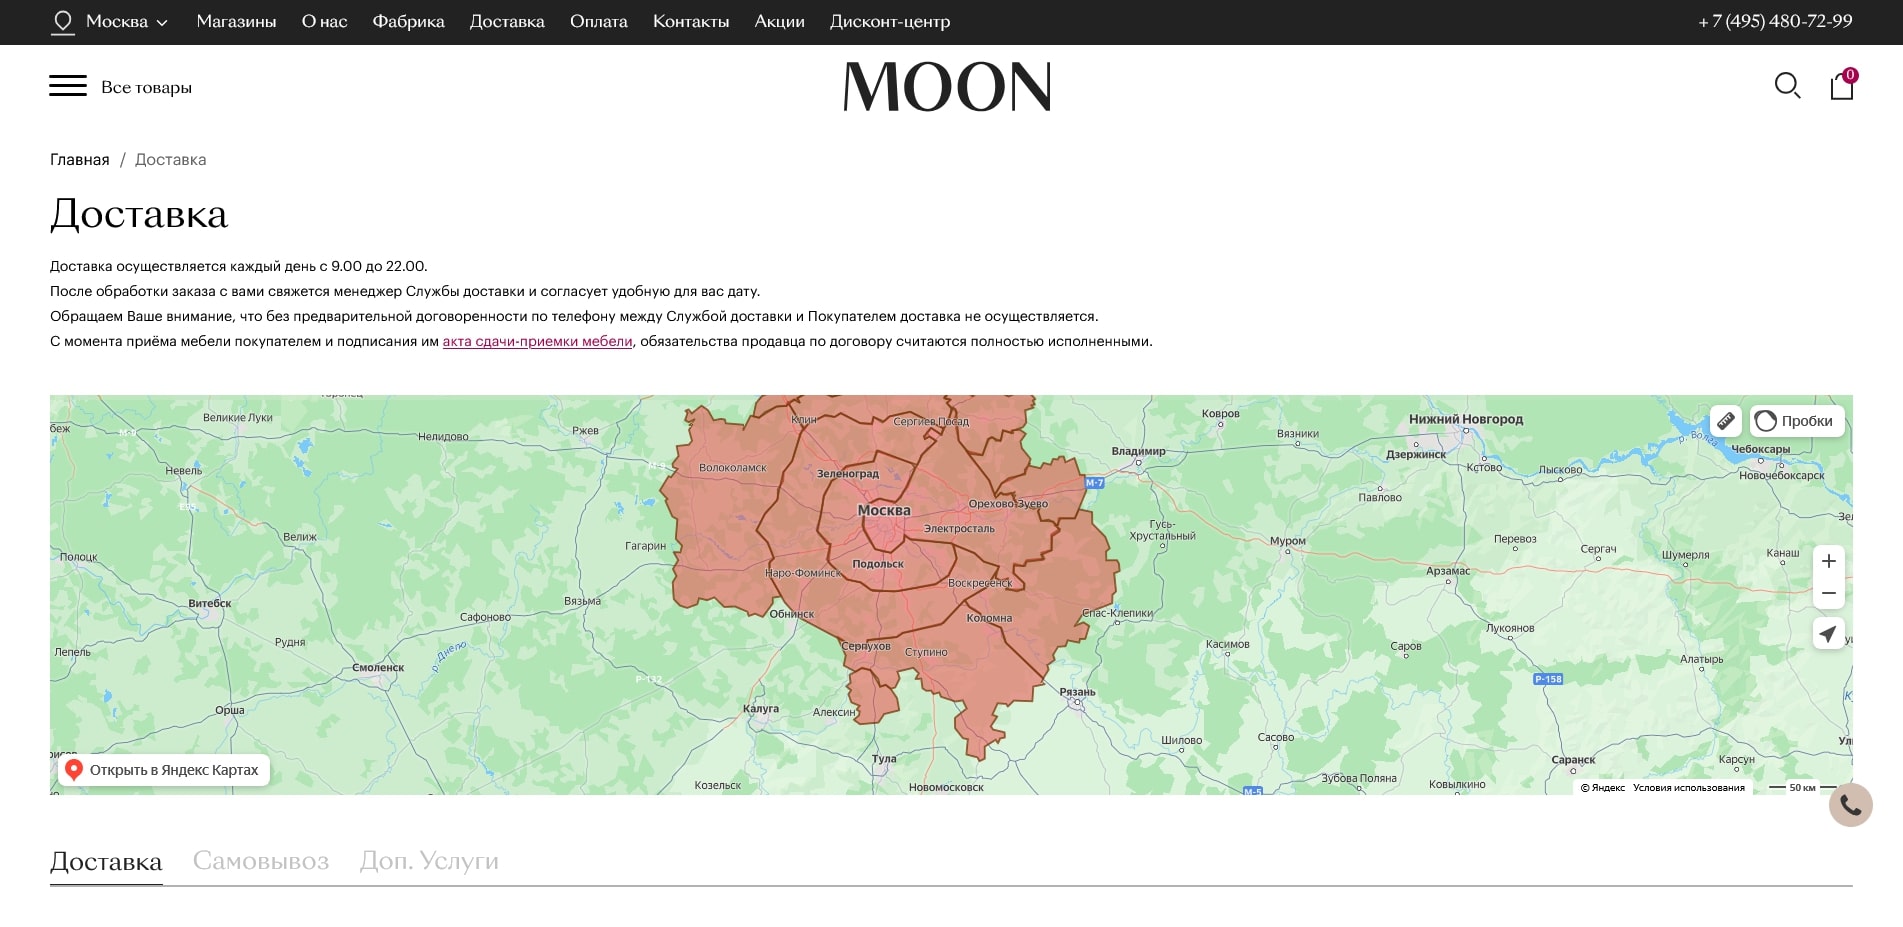The width and height of the screenshot is (1903, 927).
Task: Open Условия использования map link
Action: pyautogui.click(x=1688, y=788)
